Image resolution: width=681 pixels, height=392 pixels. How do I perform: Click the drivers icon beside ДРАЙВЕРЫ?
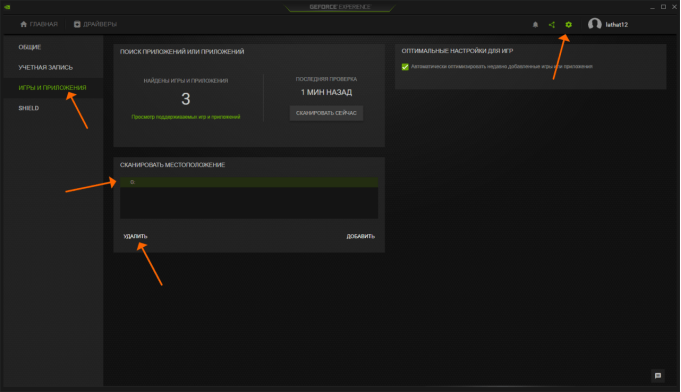77,24
